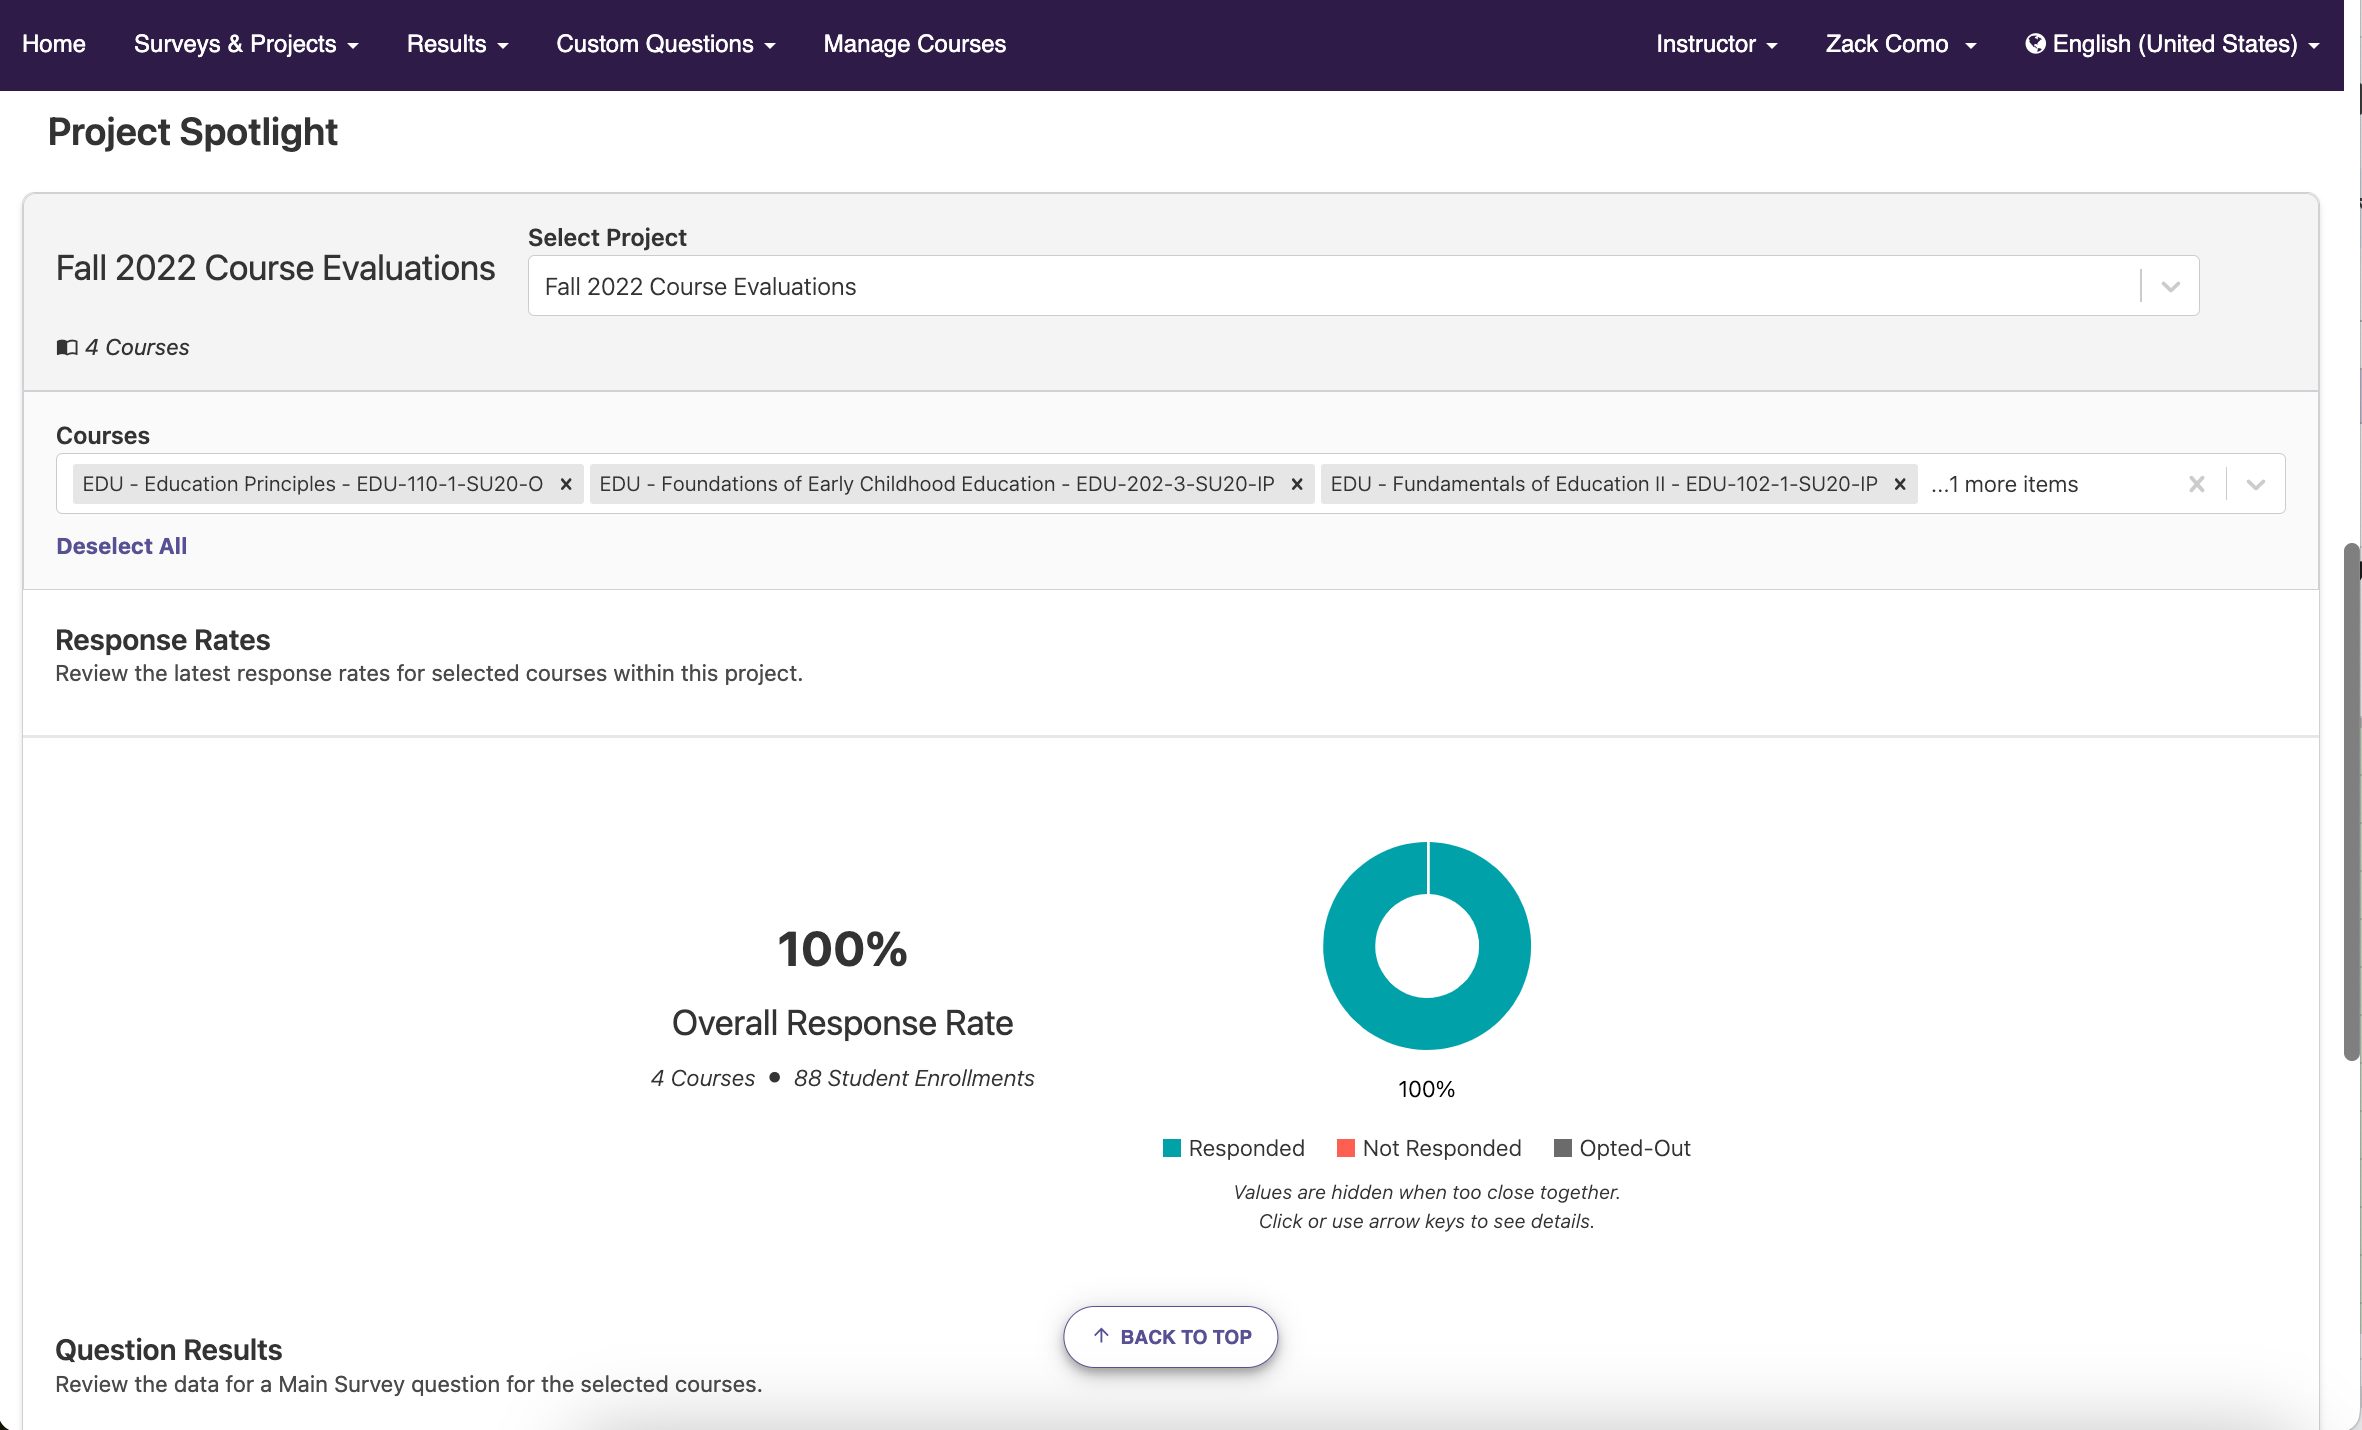Image resolution: width=2362 pixels, height=1430 pixels.
Task: Click '88 Student Enrollments' text
Action: (x=914, y=1078)
